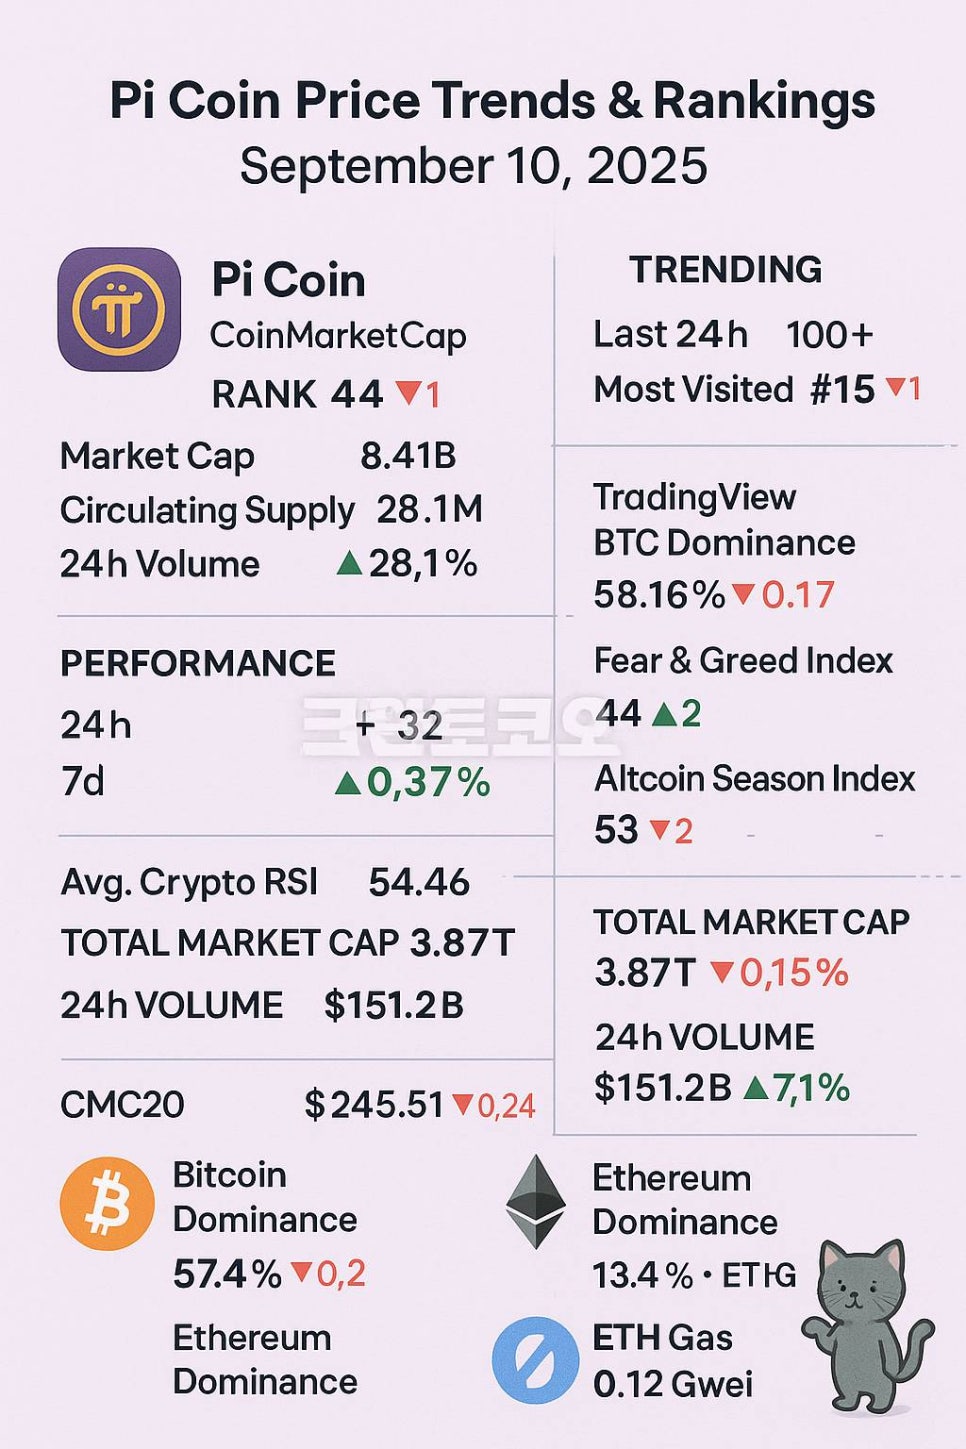Click red down arrow next to CMC20 $245.51

[462, 1104]
